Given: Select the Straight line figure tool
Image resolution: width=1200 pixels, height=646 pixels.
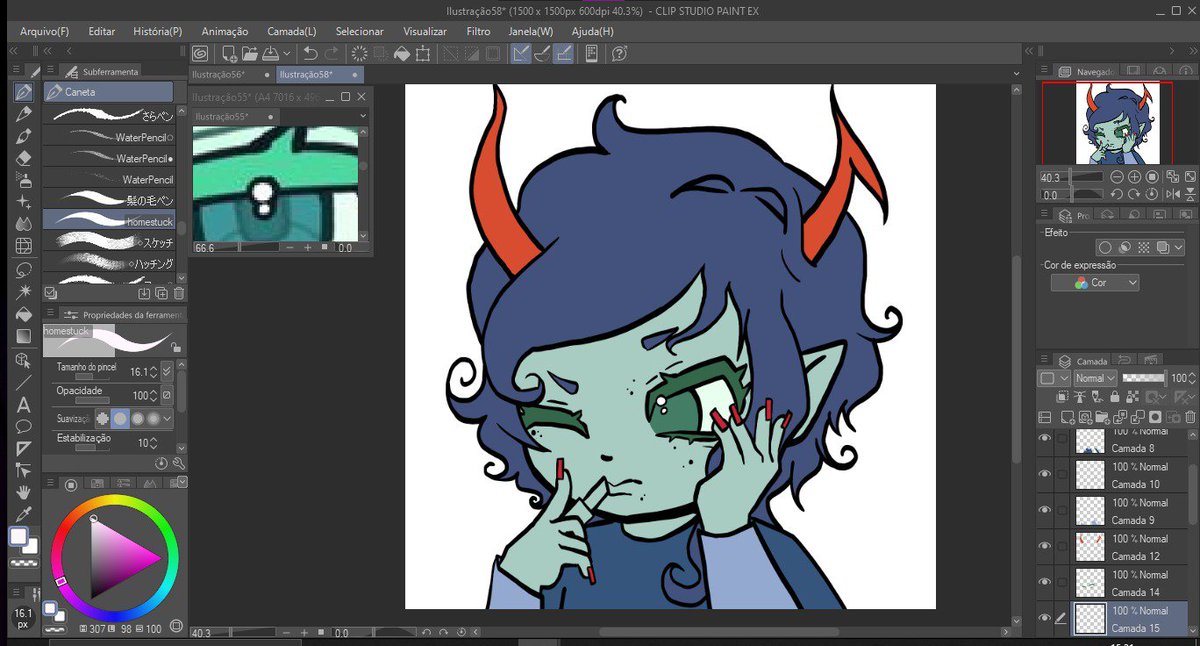Looking at the screenshot, I should (23, 383).
